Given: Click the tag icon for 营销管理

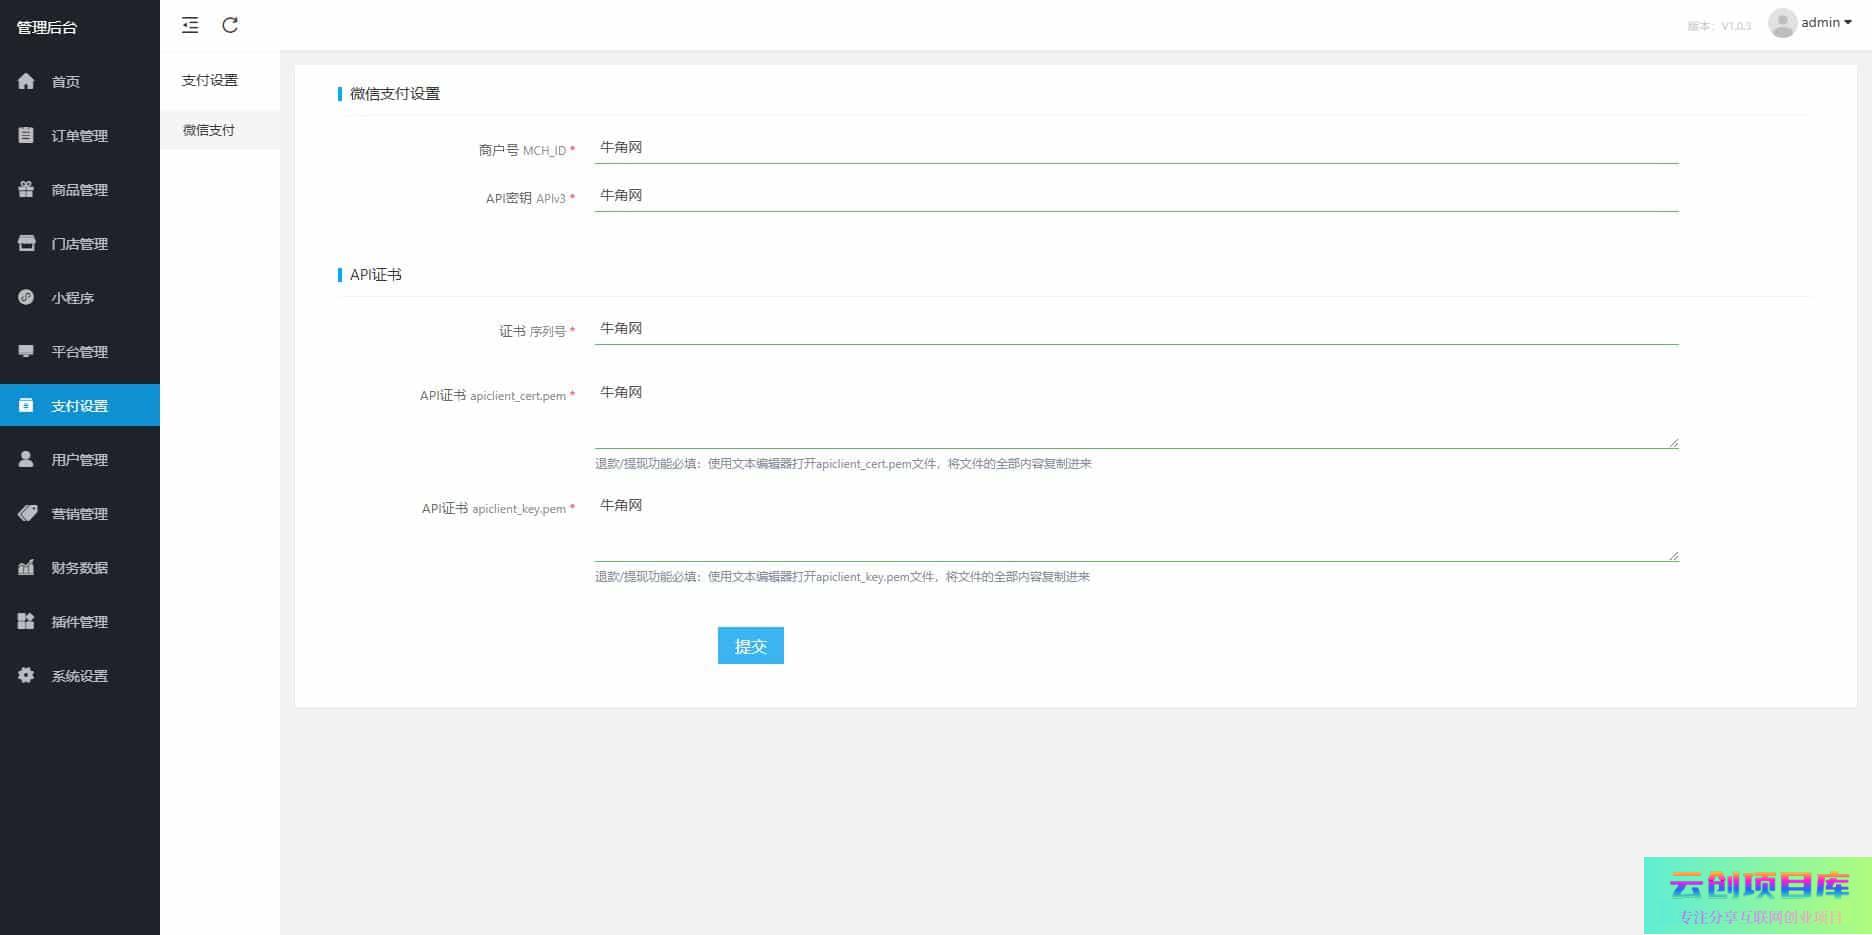Looking at the screenshot, I should tap(27, 513).
